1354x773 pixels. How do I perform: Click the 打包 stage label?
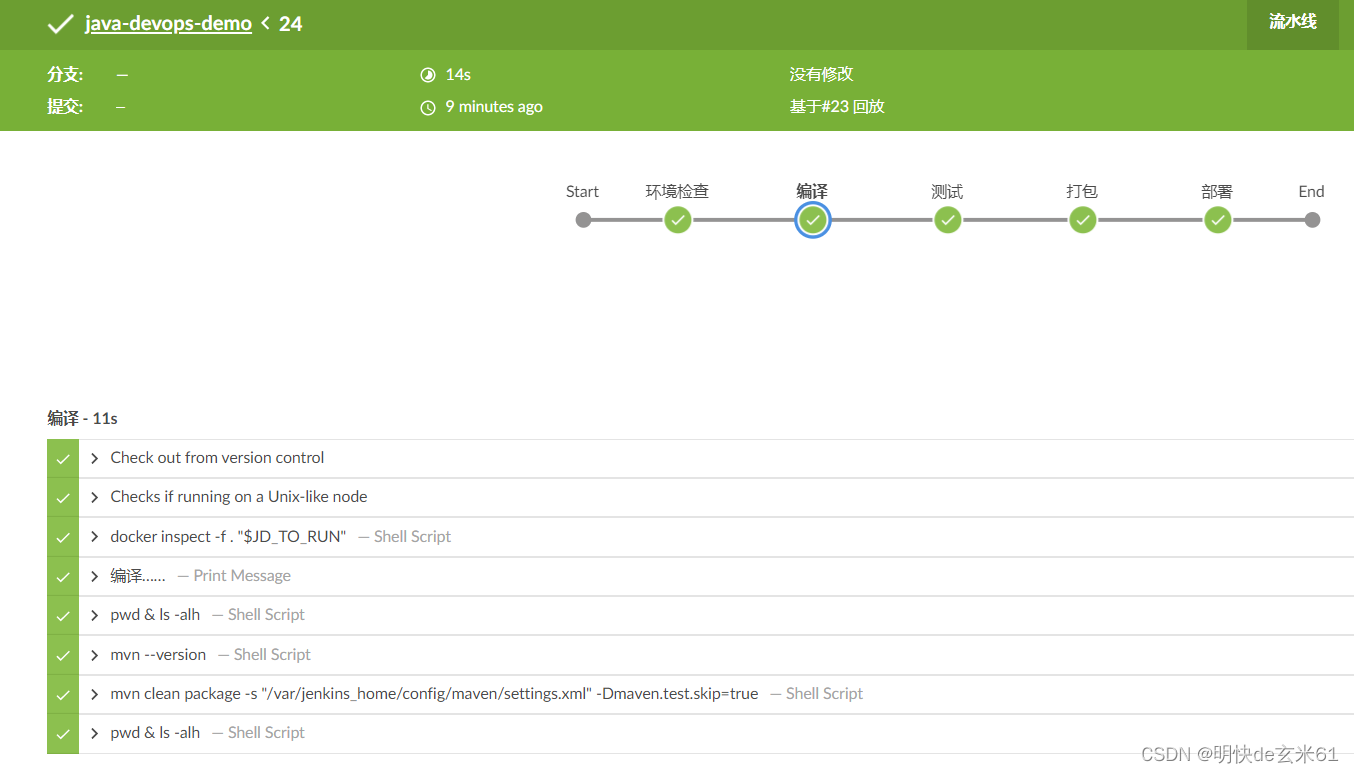(x=1082, y=191)
